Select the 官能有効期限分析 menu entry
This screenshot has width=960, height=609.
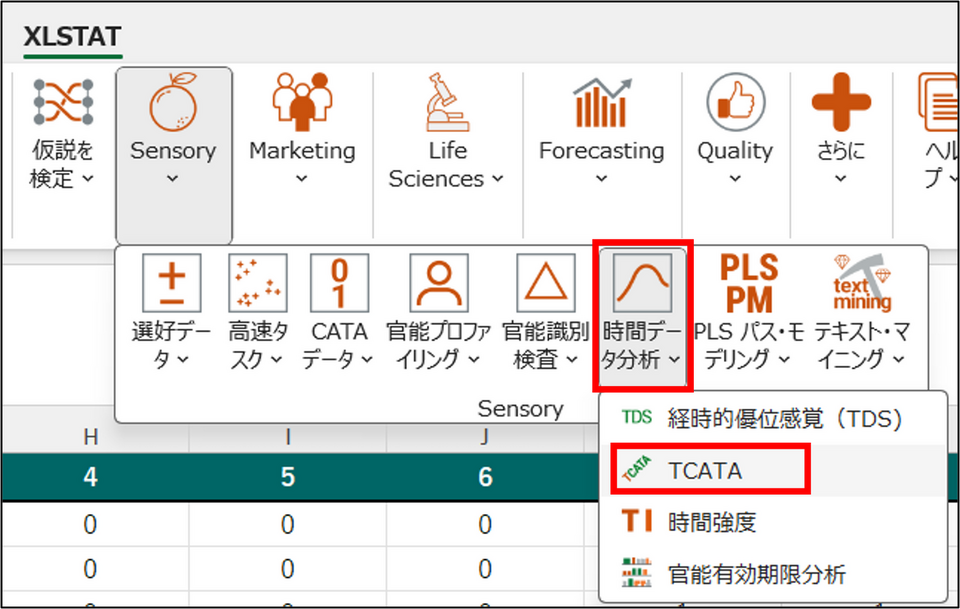click(774, 574)
